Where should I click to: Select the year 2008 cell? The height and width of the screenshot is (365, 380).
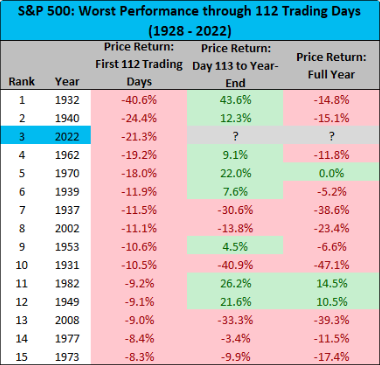tap(67, 320)
